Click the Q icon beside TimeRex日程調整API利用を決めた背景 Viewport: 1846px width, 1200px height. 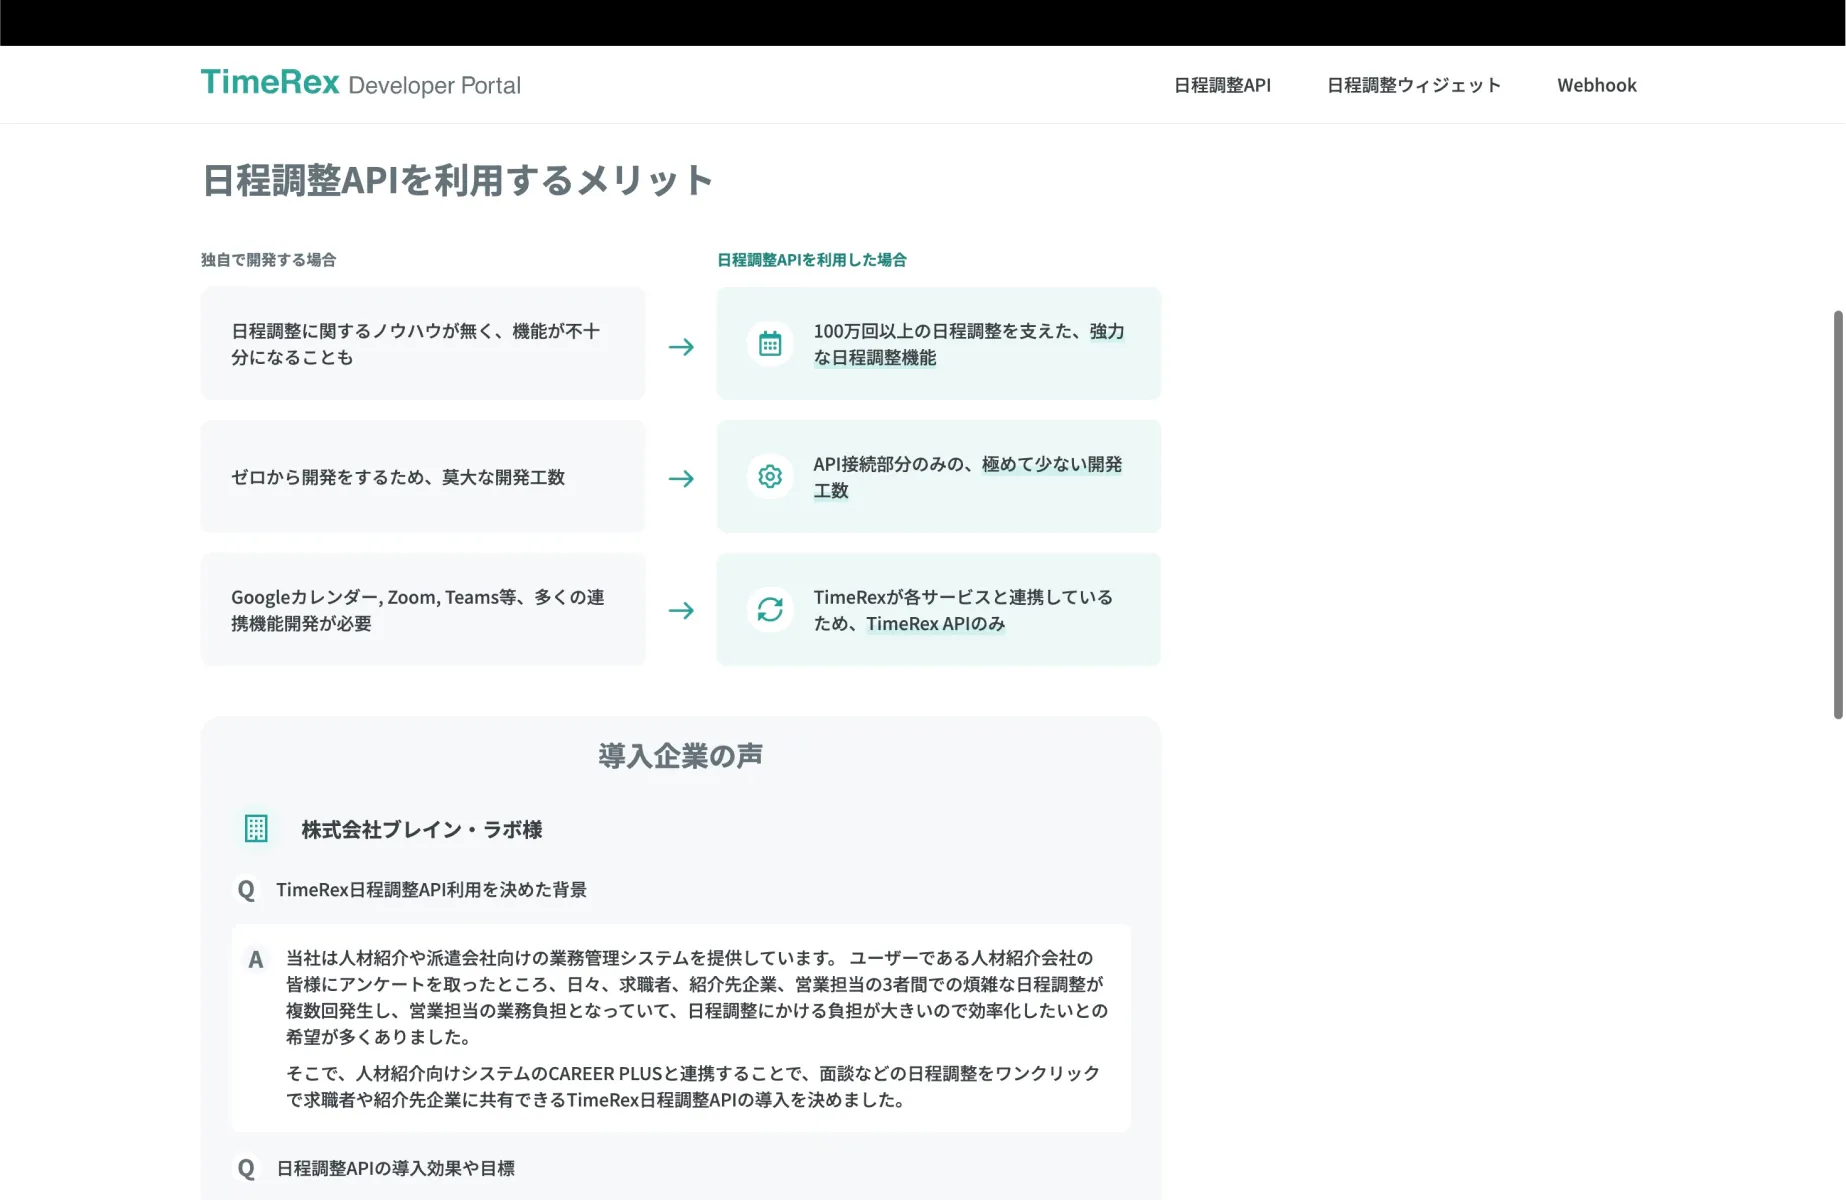(x=246, y=890)
